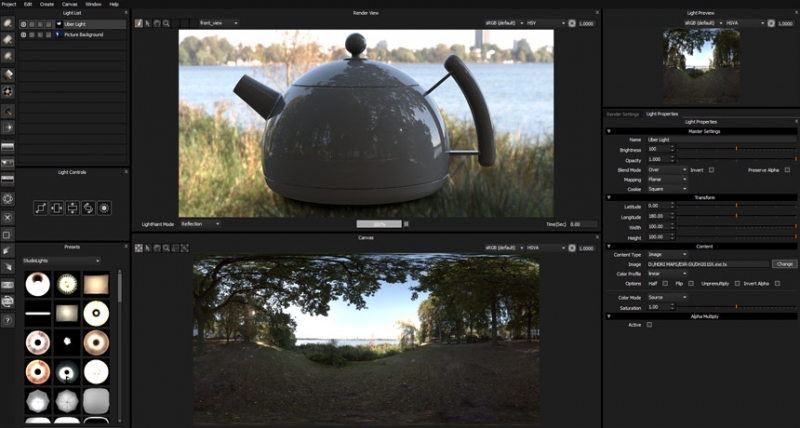Click the exposure icon in Canvas header

572,248
